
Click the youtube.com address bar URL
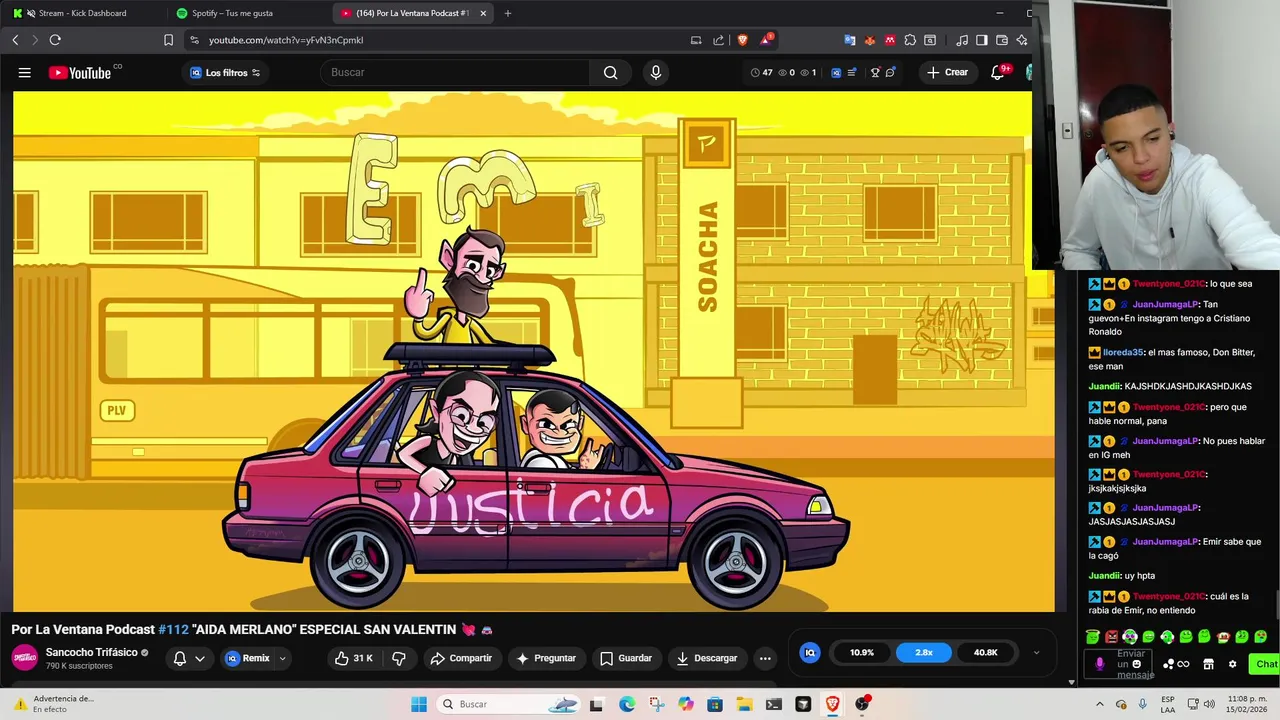point(286,40)
